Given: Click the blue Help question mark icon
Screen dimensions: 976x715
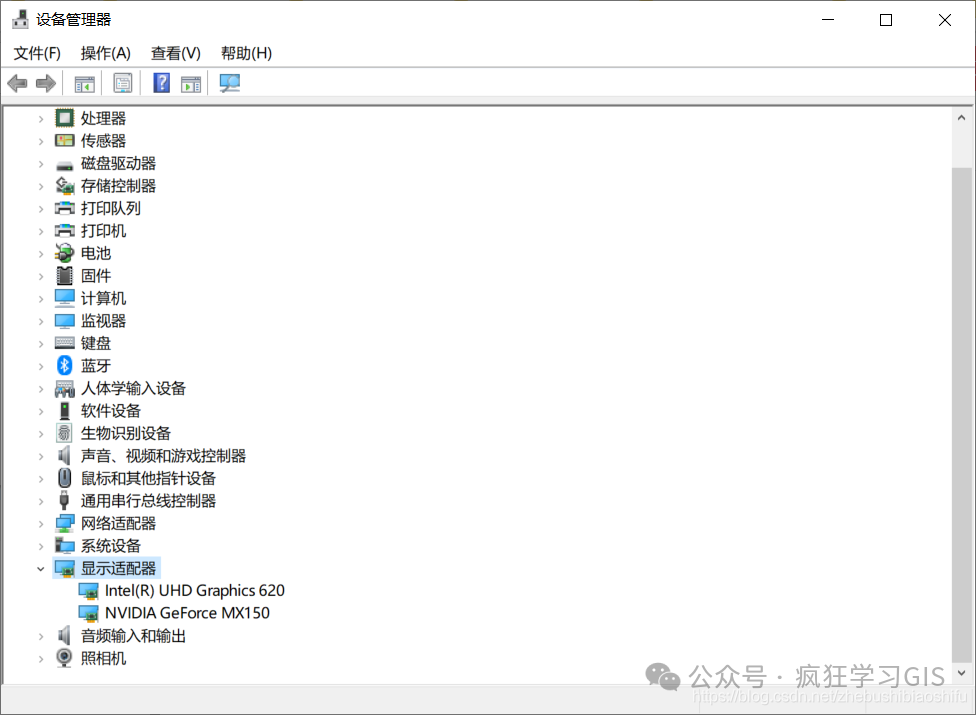Looking at the screenshot, I should click(161, 83).
